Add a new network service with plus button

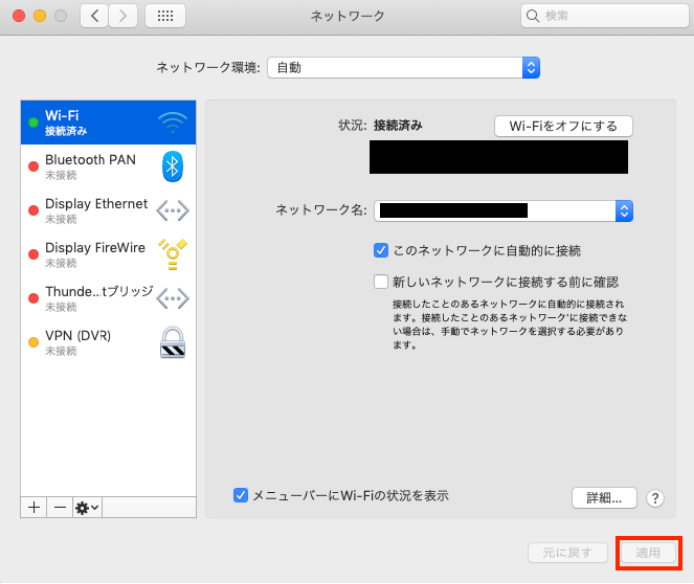(34, 507)
